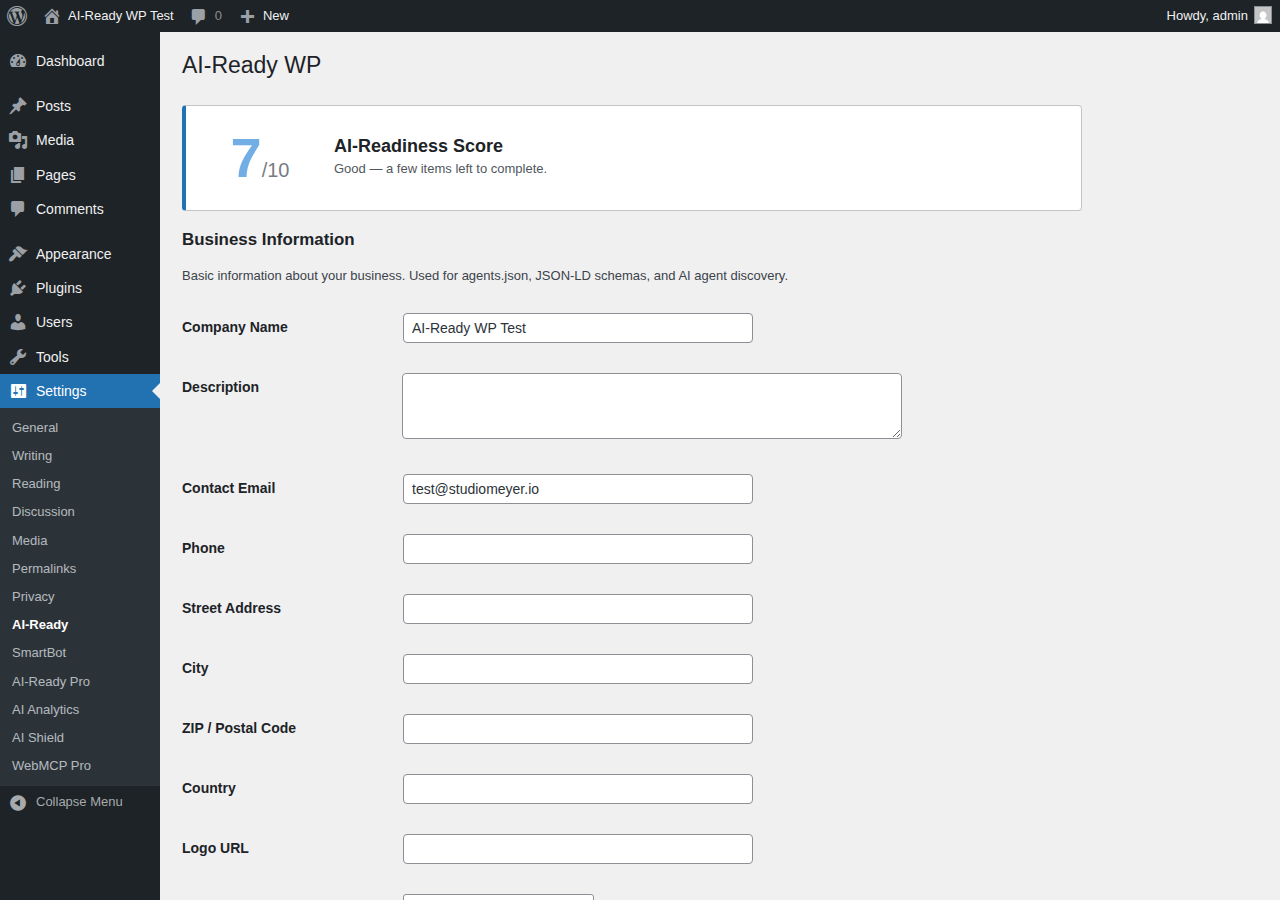Click the AI-Ready WP Test site name
Image resolution: width=1280 pixels, height=900 pixels.
(121, 16)
